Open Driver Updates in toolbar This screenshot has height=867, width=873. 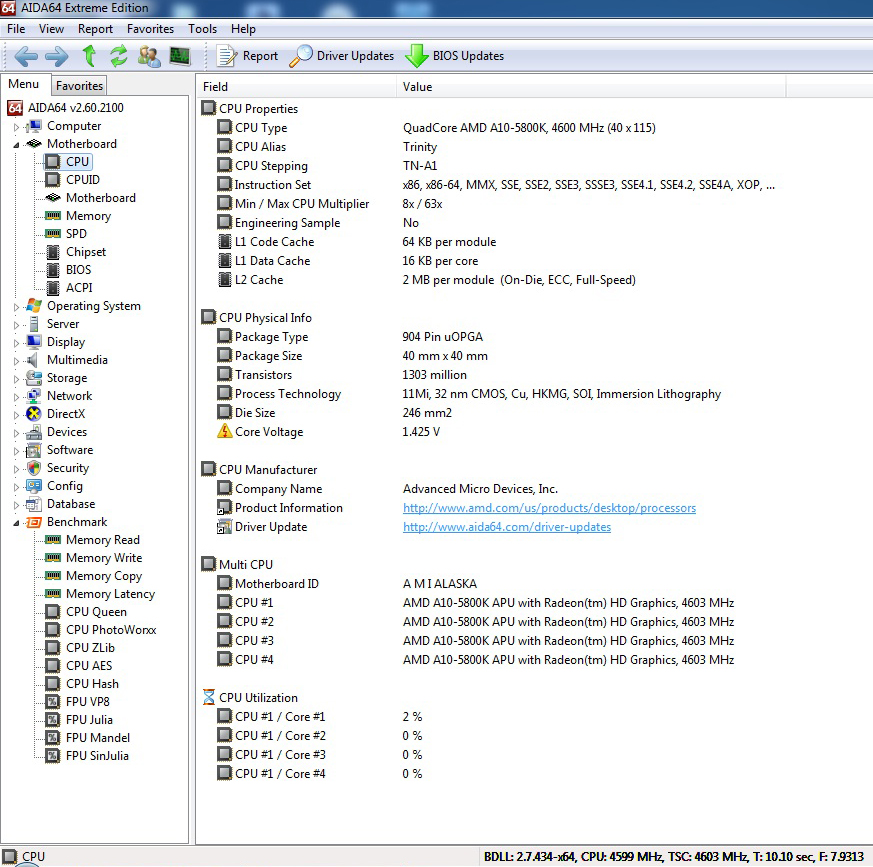(342, 56)
